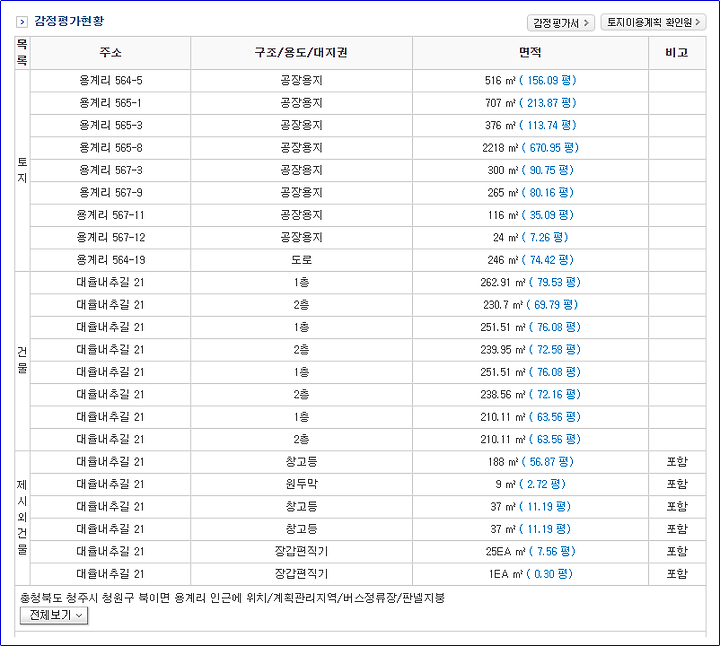Click address 용계리 564-5
Screen dimensions: 720x646
pyautogui.click(x=111, y=80)
